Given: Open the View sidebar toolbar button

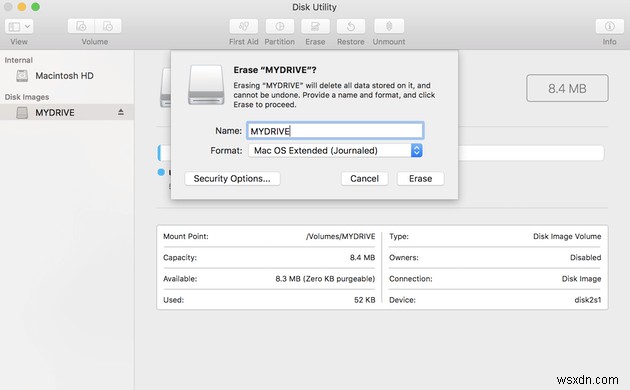Looking at the screenshot, I should pyautogui.click(x=19, y=27).
